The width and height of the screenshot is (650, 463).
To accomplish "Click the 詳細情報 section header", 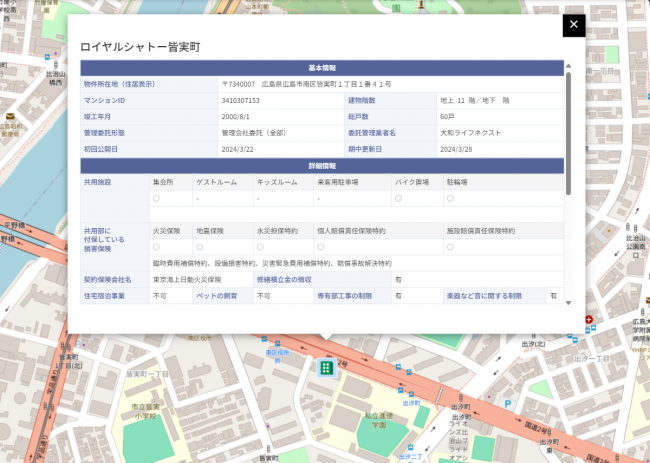I will coord(322,165).
